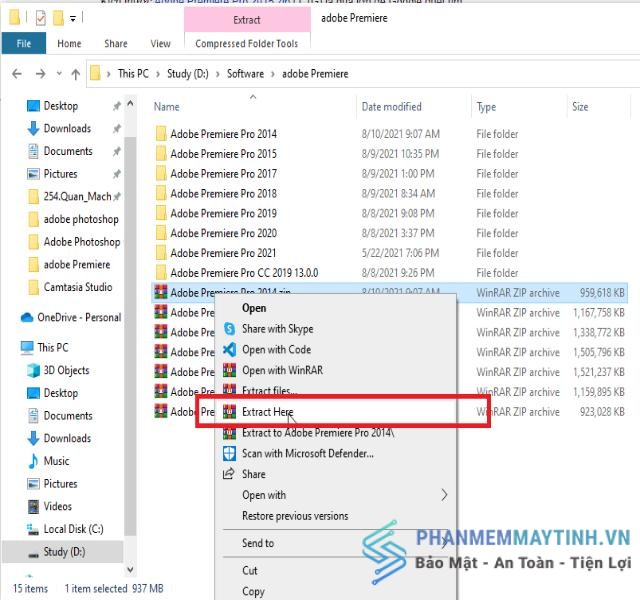Expand chevron after Software in breadcrumb

point(273,74)
